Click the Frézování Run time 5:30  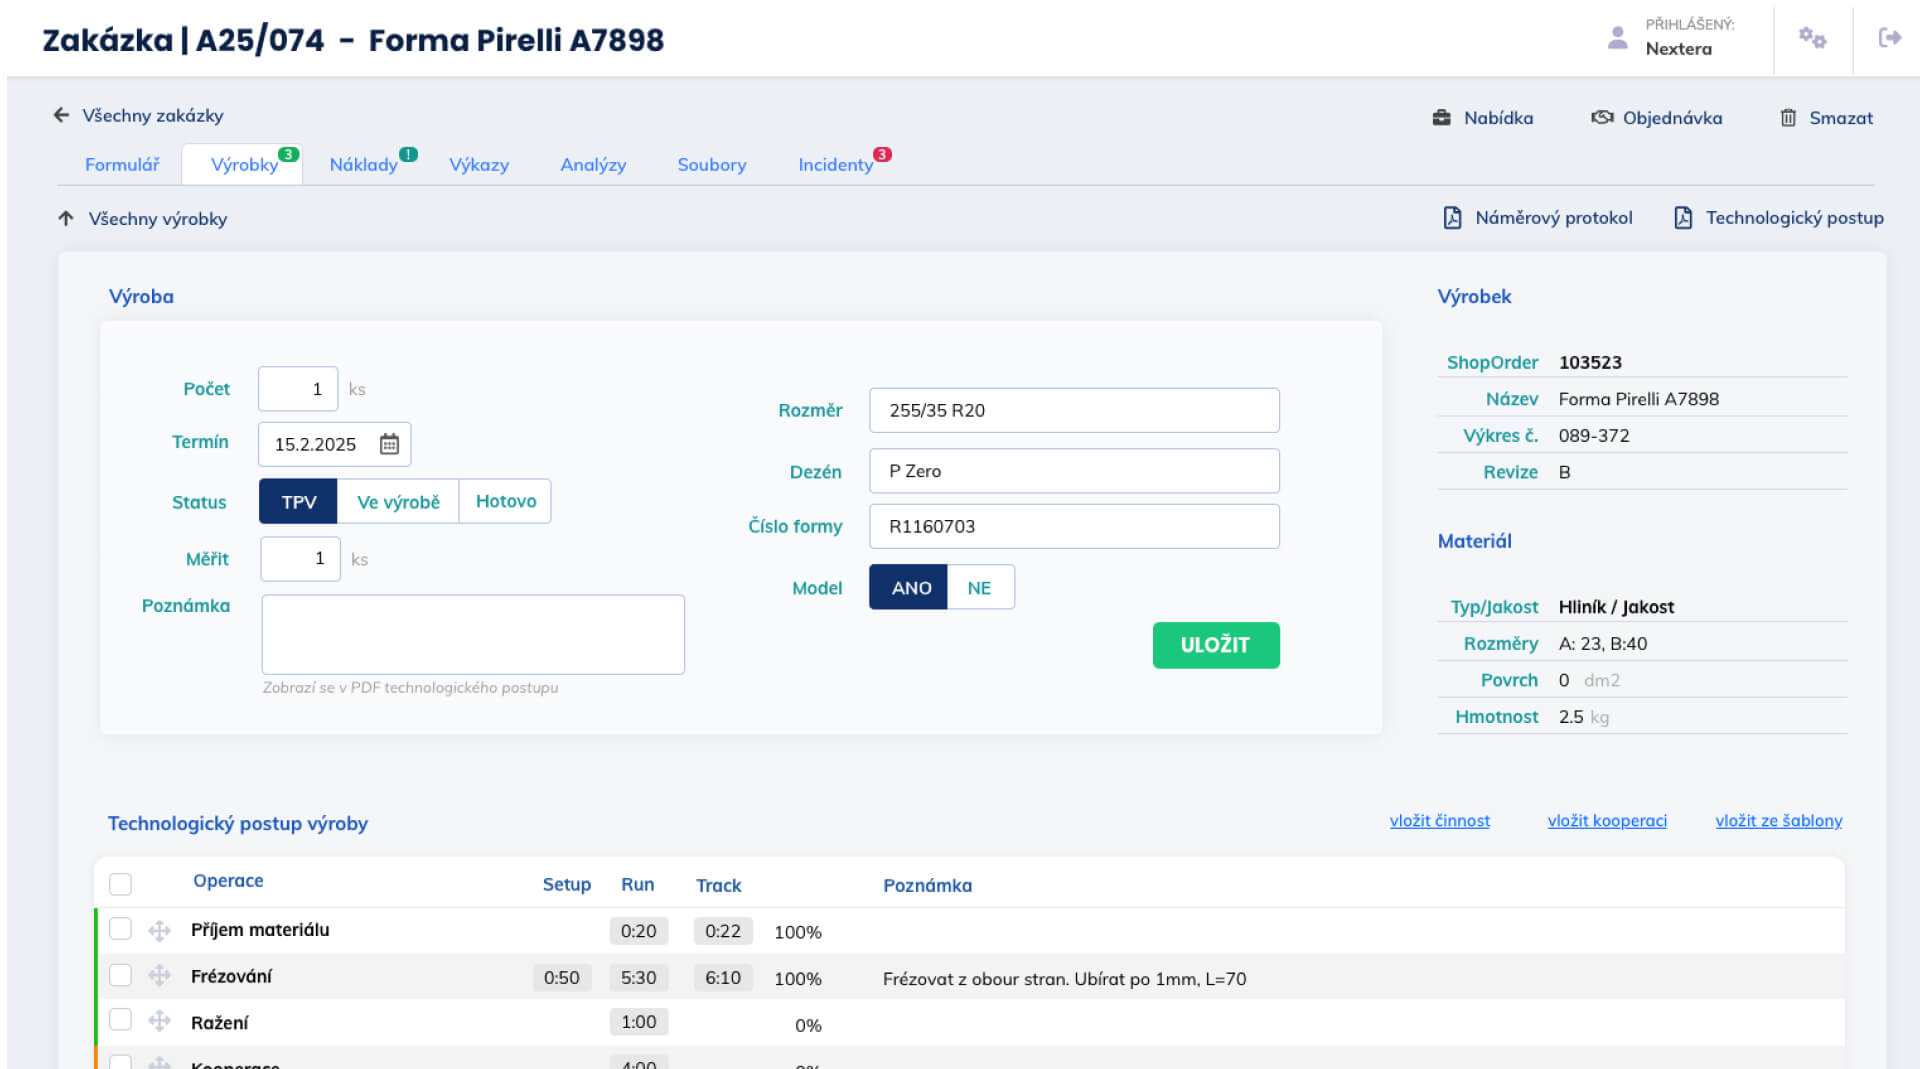tap(639, 978)
